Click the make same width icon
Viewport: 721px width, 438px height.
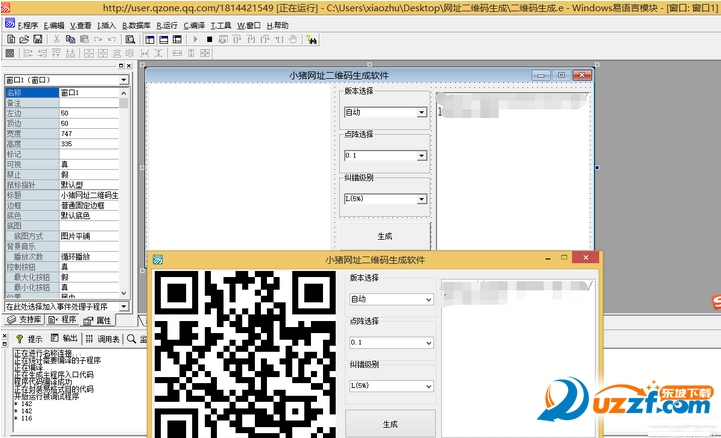(177, 53)
